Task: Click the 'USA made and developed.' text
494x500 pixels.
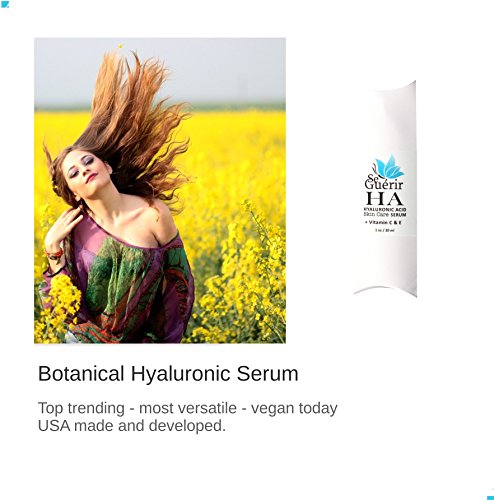Action: pyautogui.click(x=132, y=426)
